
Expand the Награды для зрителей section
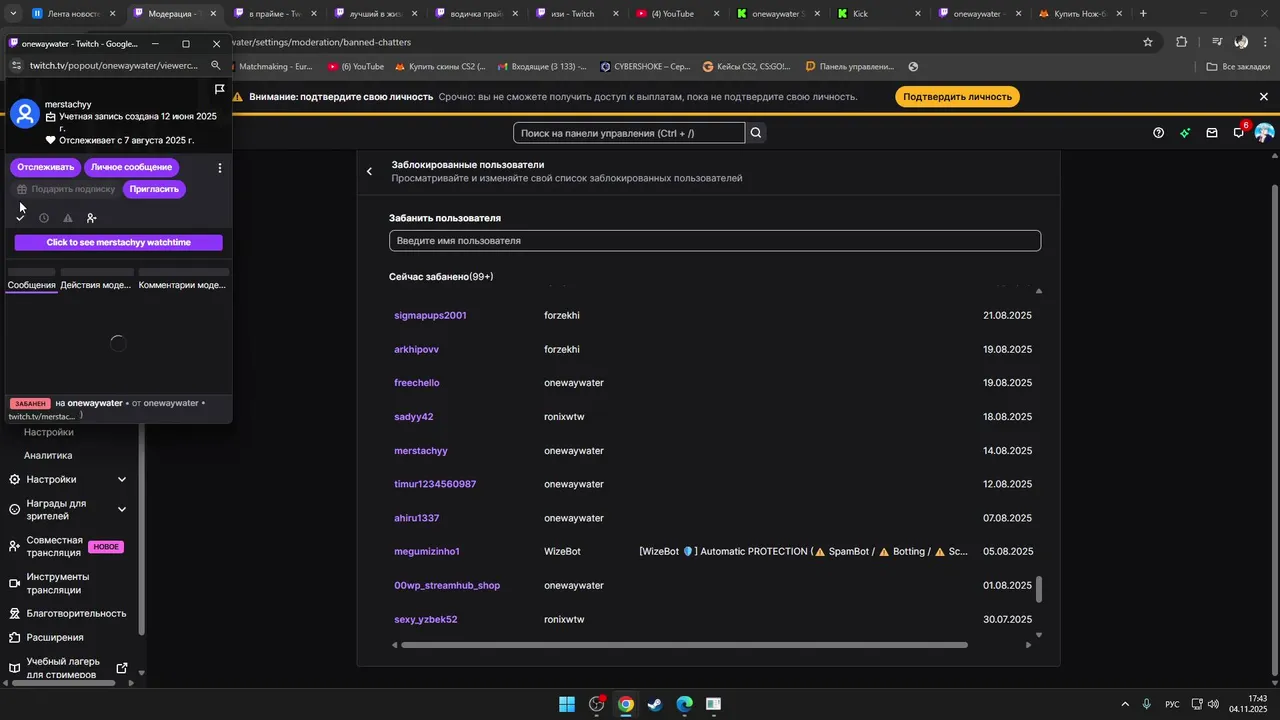(68, 510)
